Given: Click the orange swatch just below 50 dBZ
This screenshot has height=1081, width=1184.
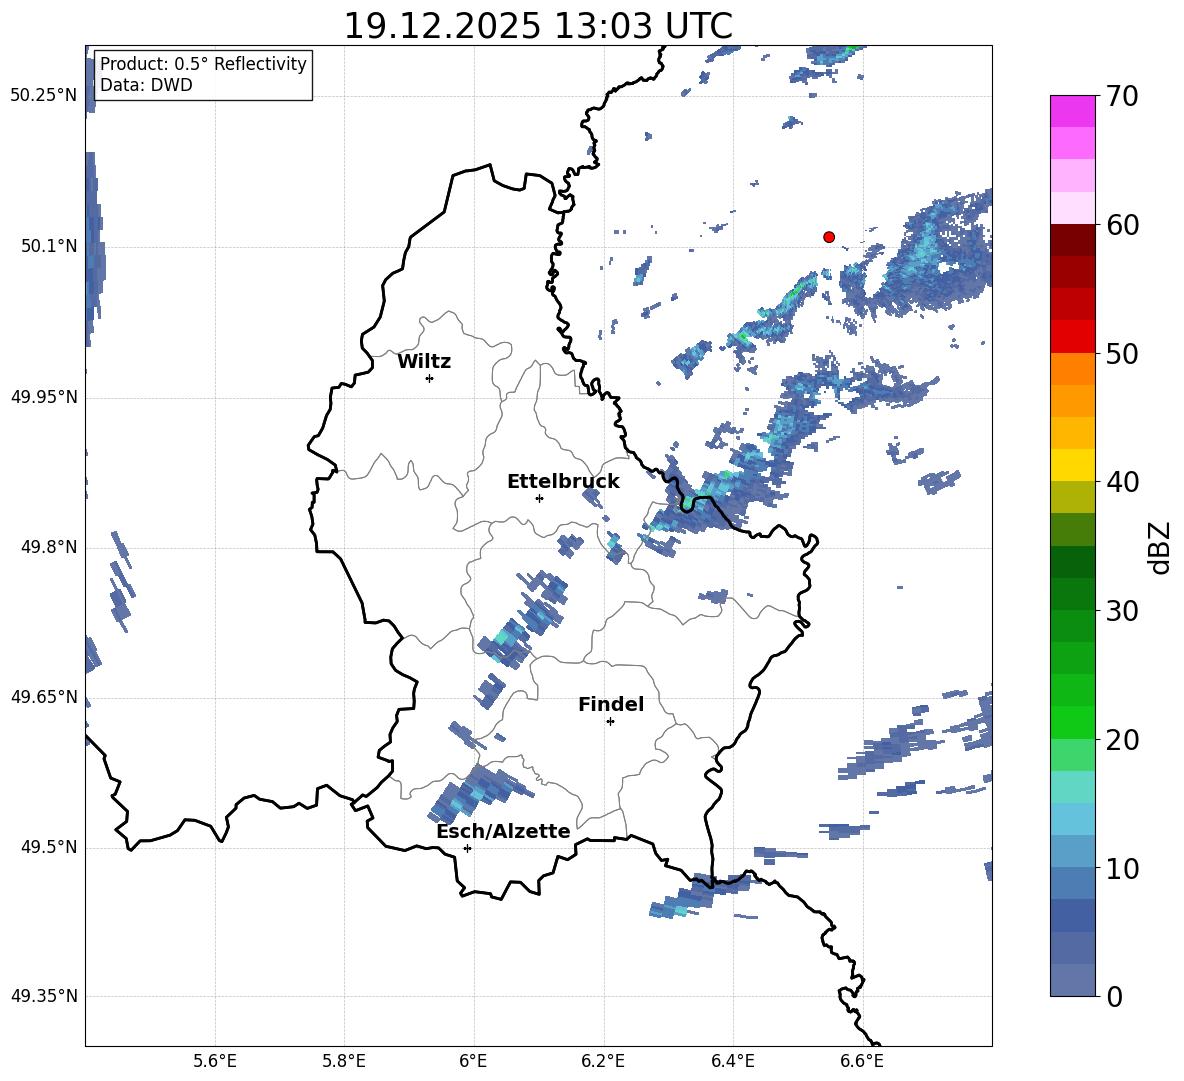Looking at the screenshot, I should coord(1072,369).
